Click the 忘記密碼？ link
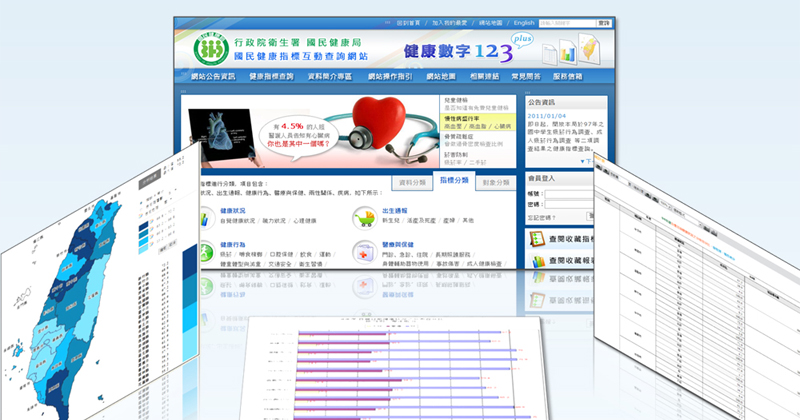 tap(542, 218)
